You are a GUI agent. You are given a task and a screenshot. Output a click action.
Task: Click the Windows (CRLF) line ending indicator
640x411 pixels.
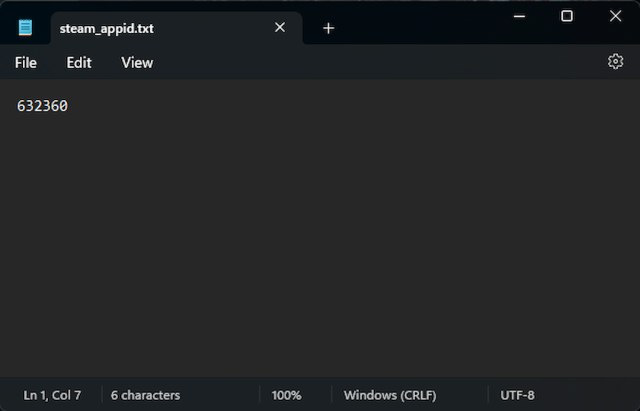point(390,395)
